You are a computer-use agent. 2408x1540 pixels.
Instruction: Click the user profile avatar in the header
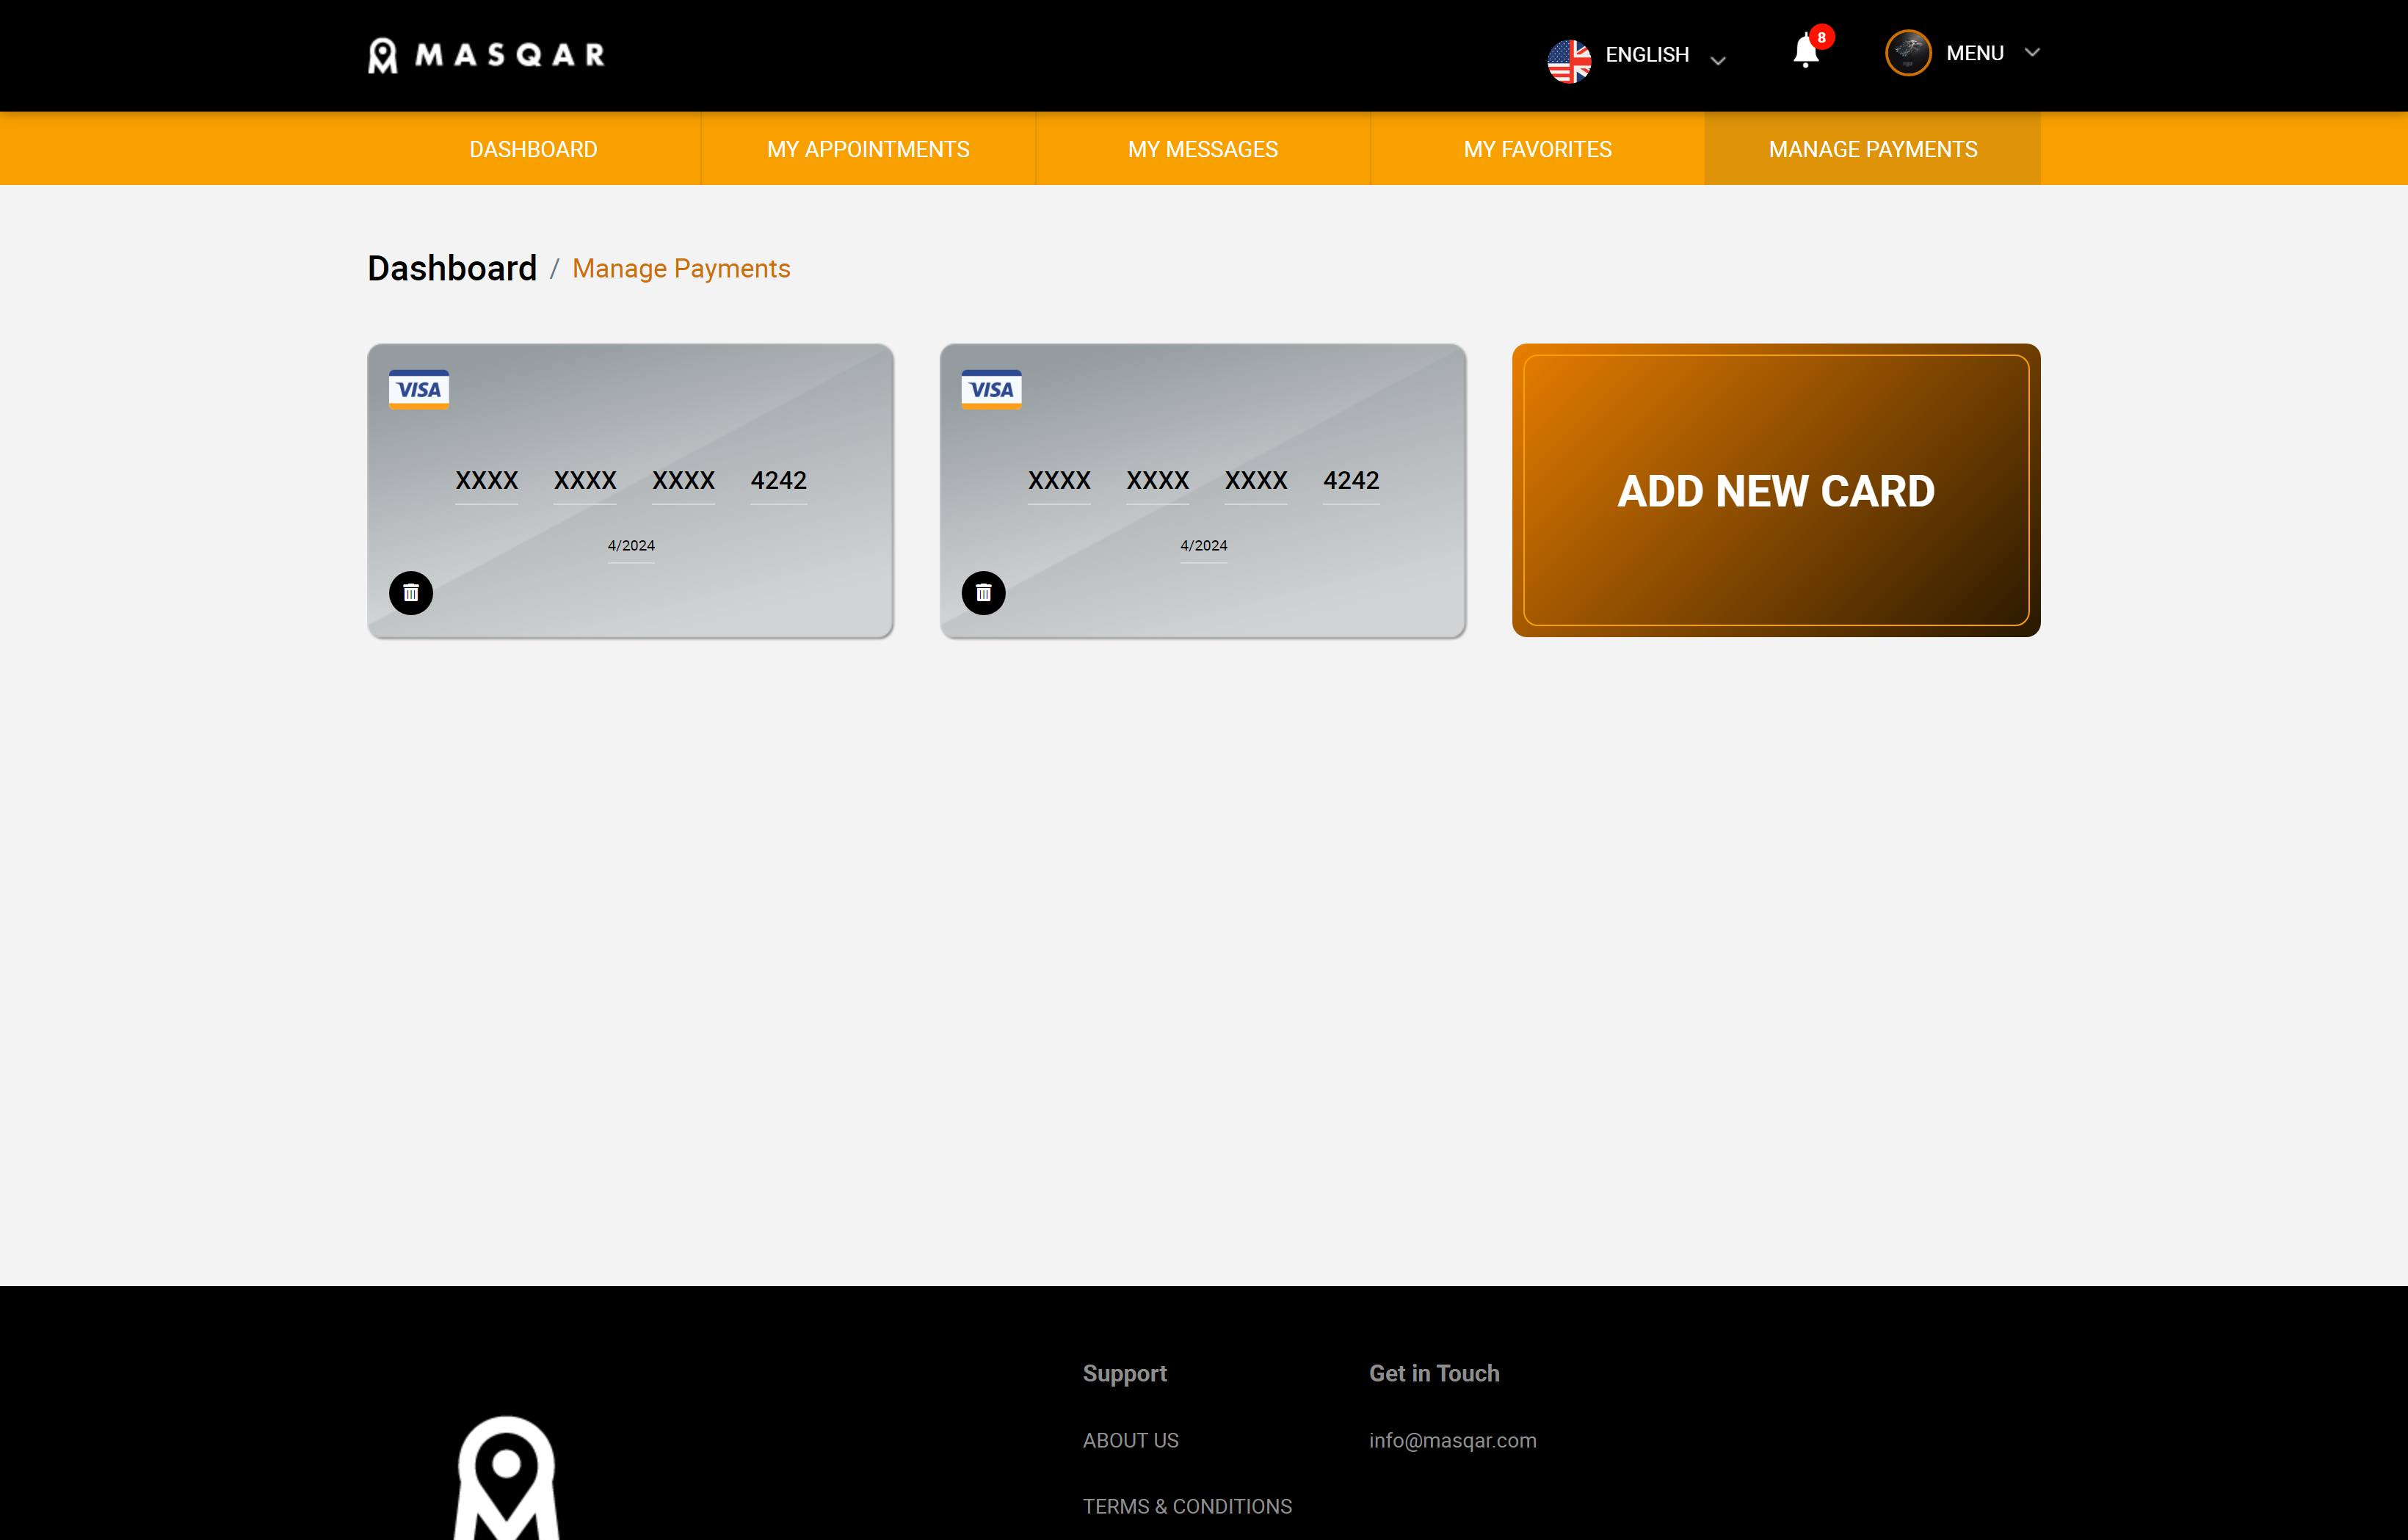coord(1908,53)
